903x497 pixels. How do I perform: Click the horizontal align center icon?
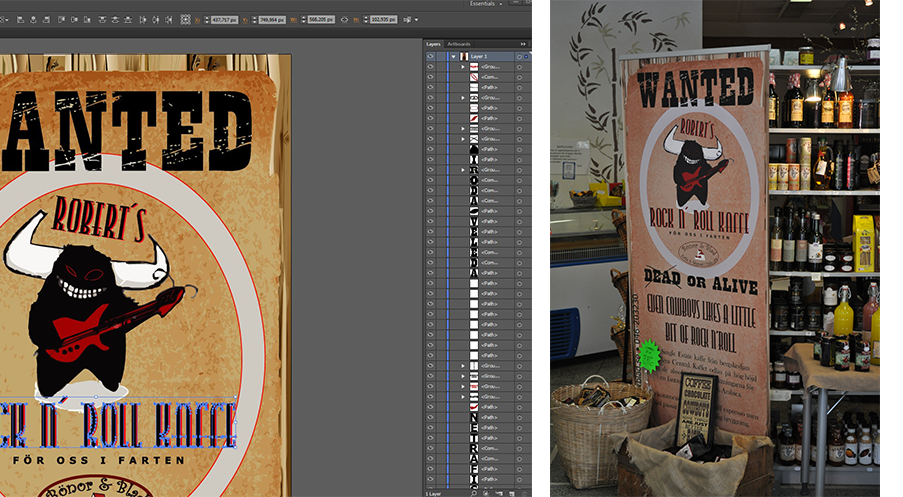(x=33, y=20)
